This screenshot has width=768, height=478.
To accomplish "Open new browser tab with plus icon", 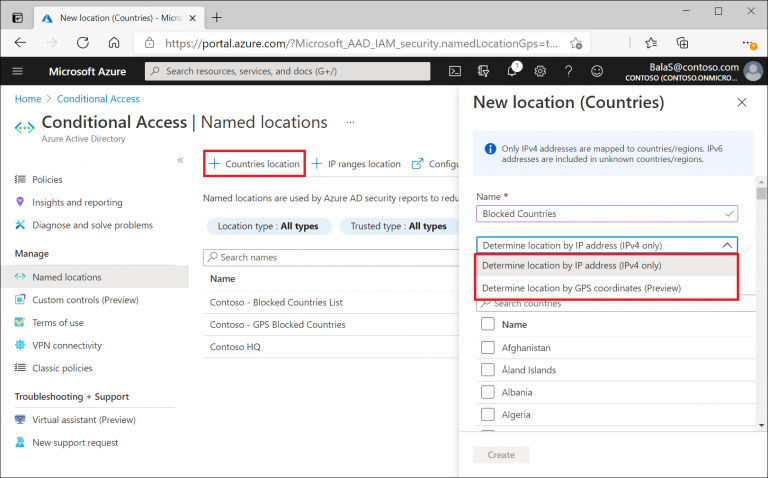I will (x=216, y=18).
